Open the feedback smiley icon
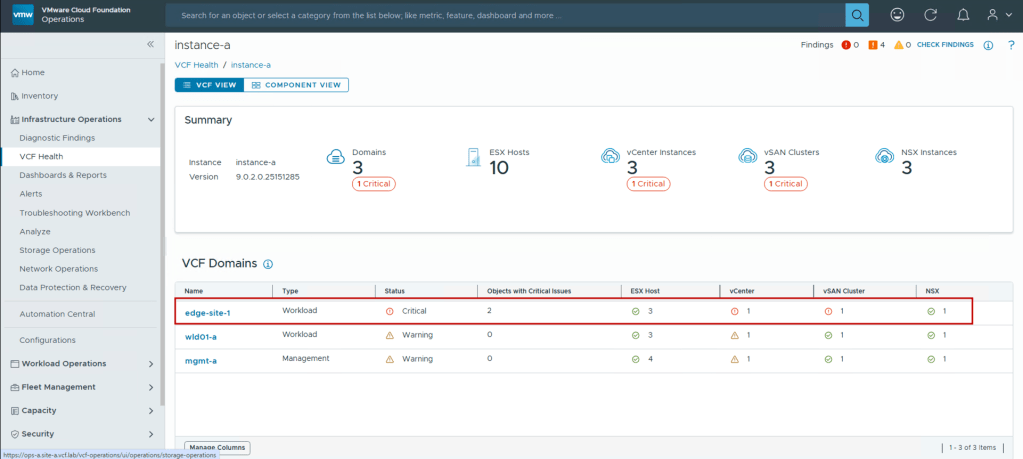This screenshot has width=1023, height=459. [898, 14]
